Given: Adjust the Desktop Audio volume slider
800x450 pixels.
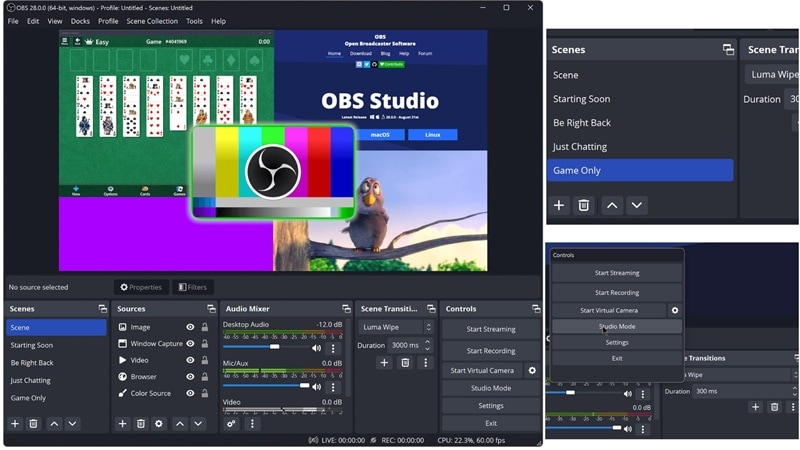Looking at the screenshot, I should click(265, 347).
